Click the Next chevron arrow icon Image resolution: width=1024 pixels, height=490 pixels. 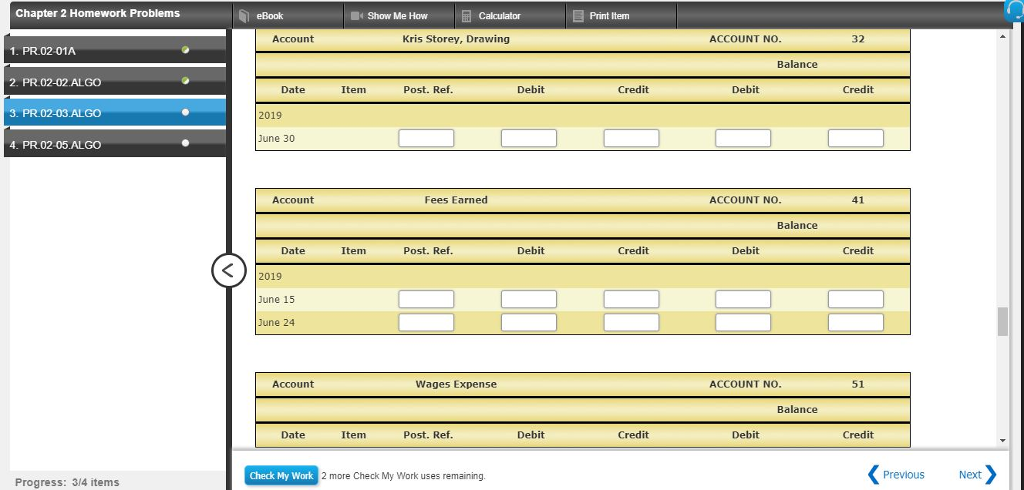click(990, 474)
